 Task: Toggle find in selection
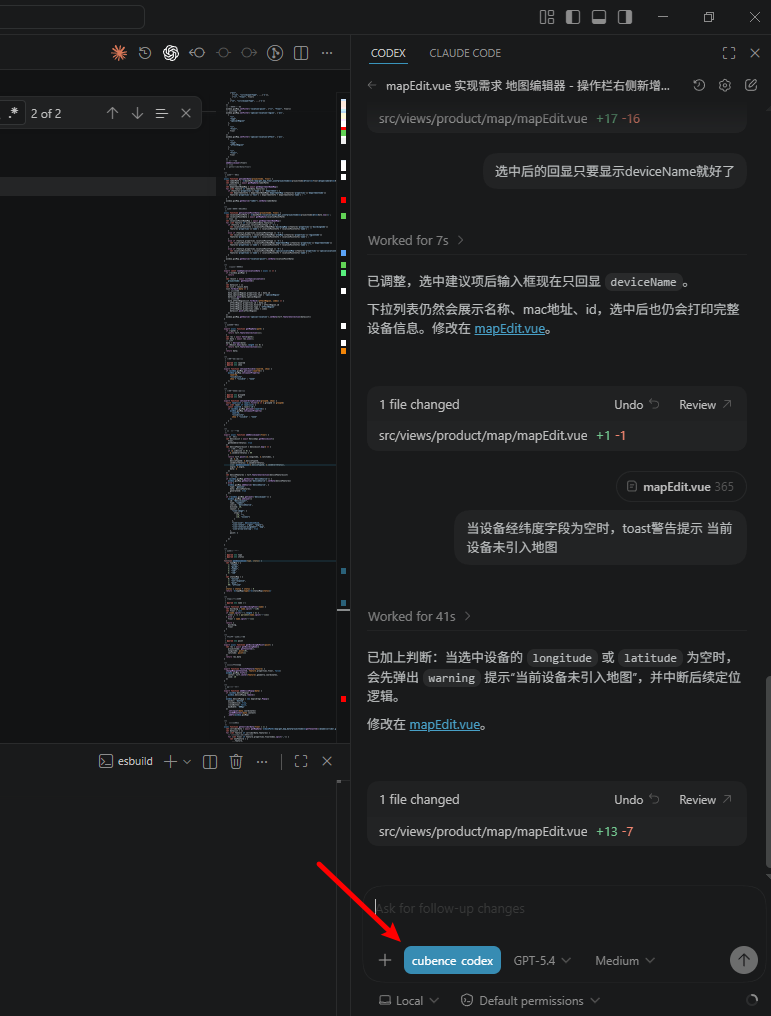(x=162, y=113)
